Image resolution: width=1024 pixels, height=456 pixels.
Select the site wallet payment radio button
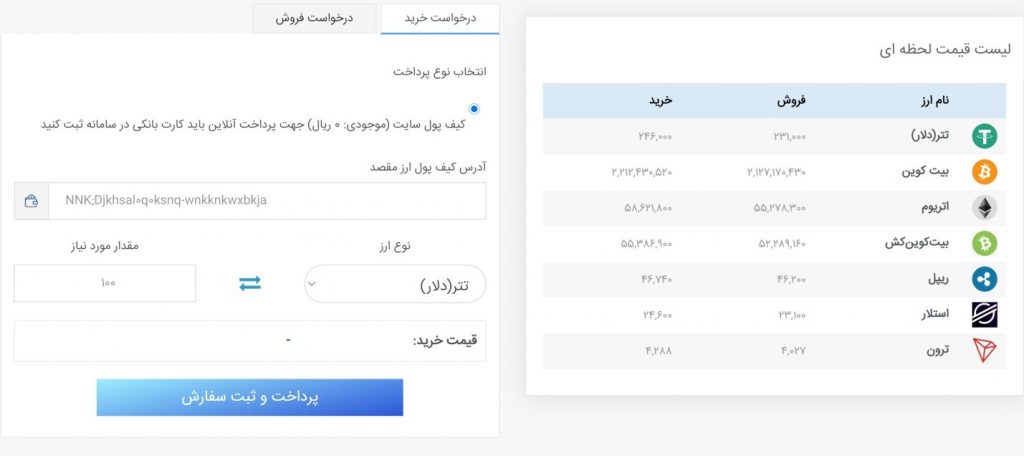[474, 108]
